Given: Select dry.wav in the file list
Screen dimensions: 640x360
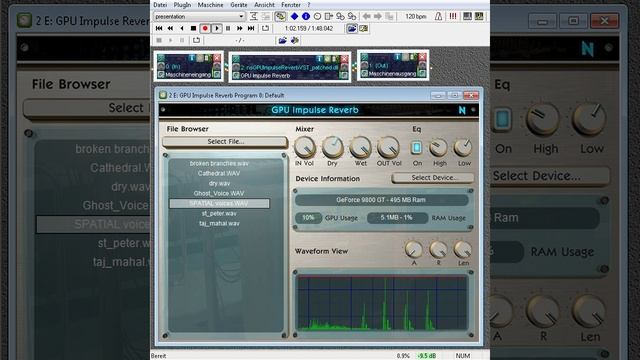Looking at the screenshot, I should tap(219, 183).
